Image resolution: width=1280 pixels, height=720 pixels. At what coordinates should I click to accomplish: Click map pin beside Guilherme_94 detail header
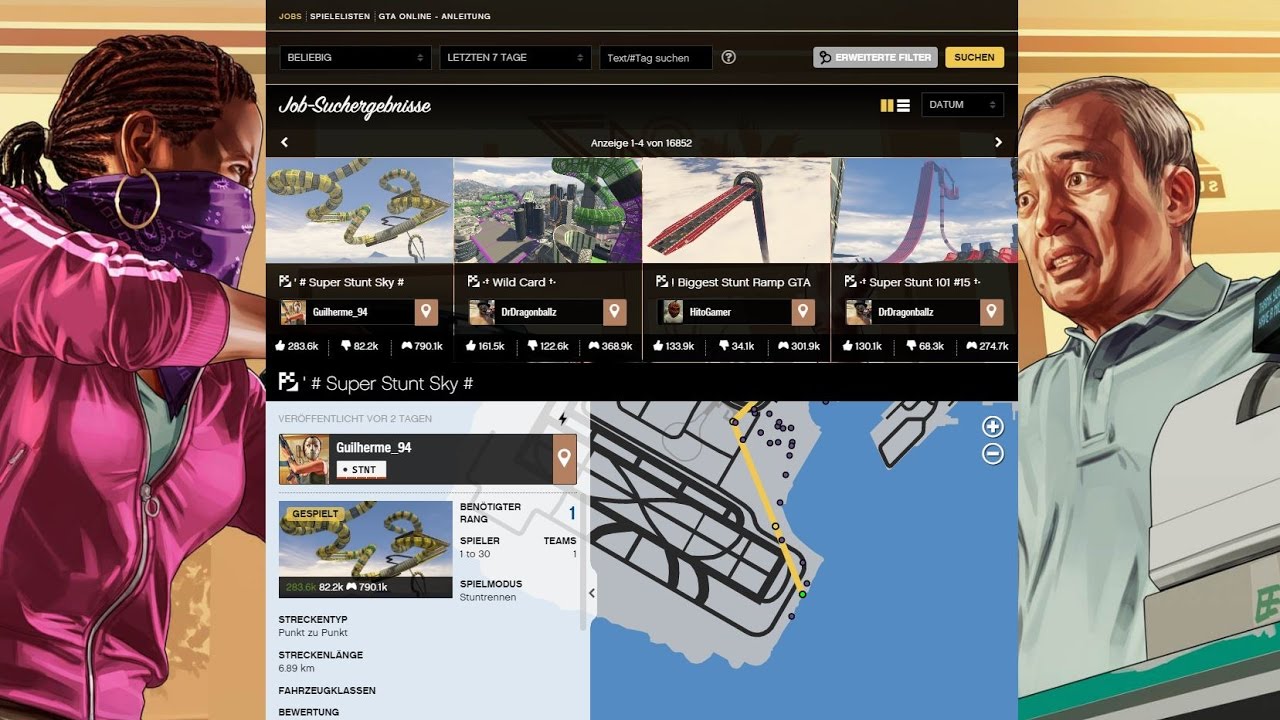coord(564,459)
